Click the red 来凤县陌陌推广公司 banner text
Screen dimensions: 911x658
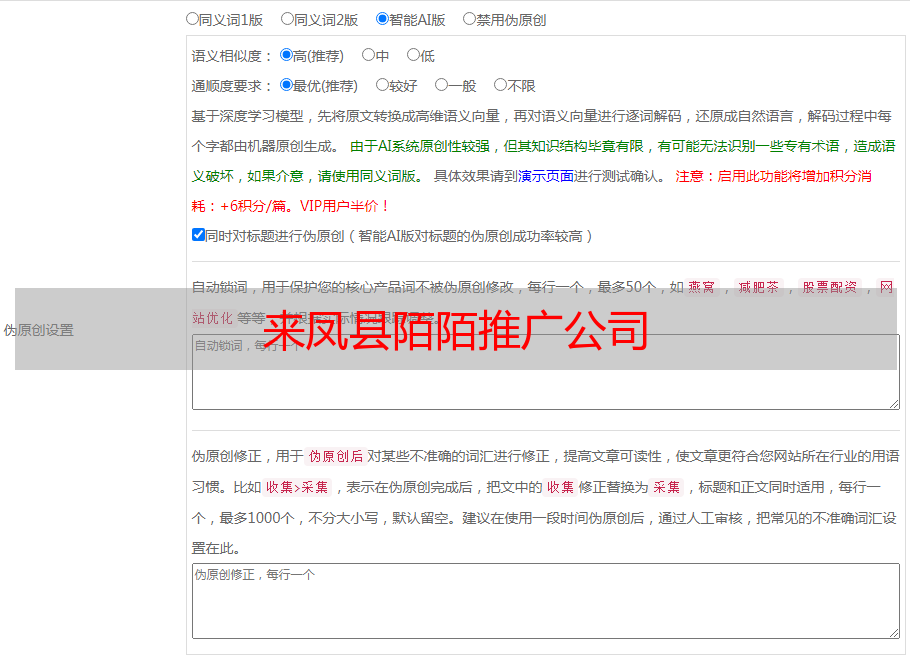[x=456, y=330]
